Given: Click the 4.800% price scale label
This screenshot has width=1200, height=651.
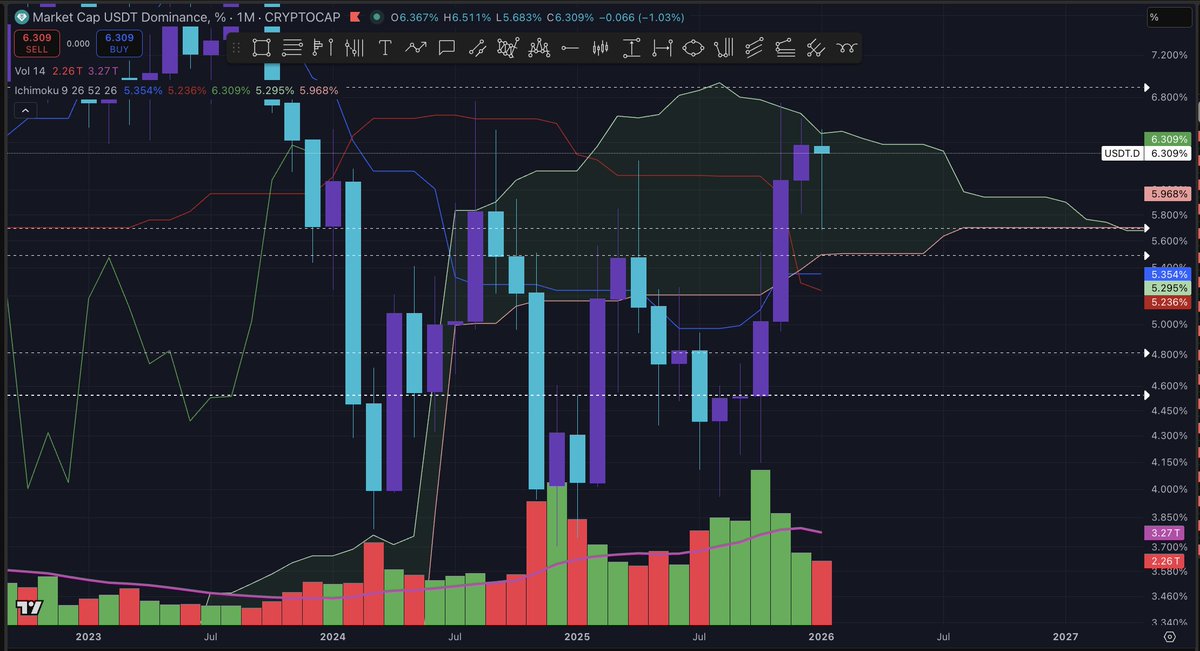Looking at the screenshot, I should click(1169, 353).
